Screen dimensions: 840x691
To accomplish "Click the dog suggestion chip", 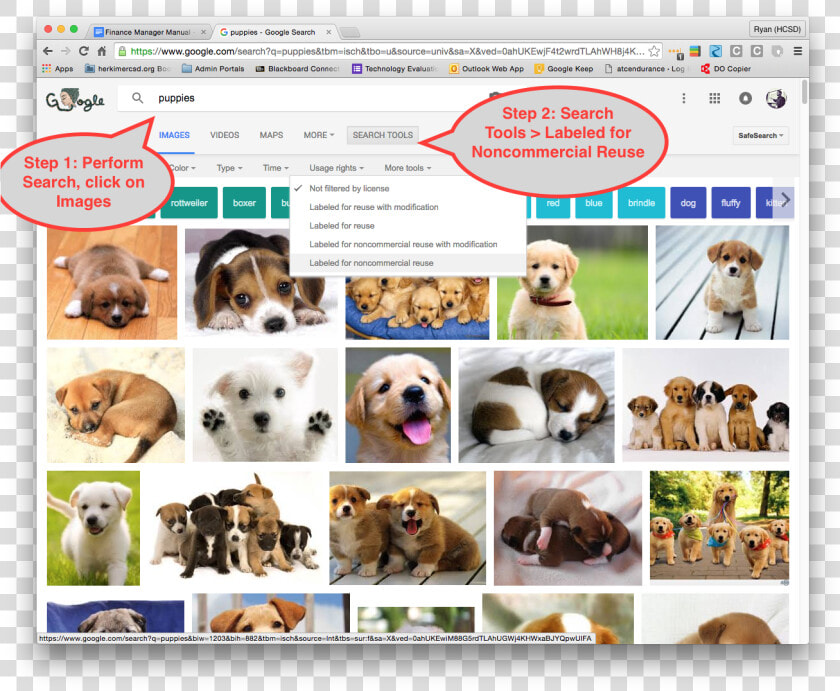I will point(688,202).
